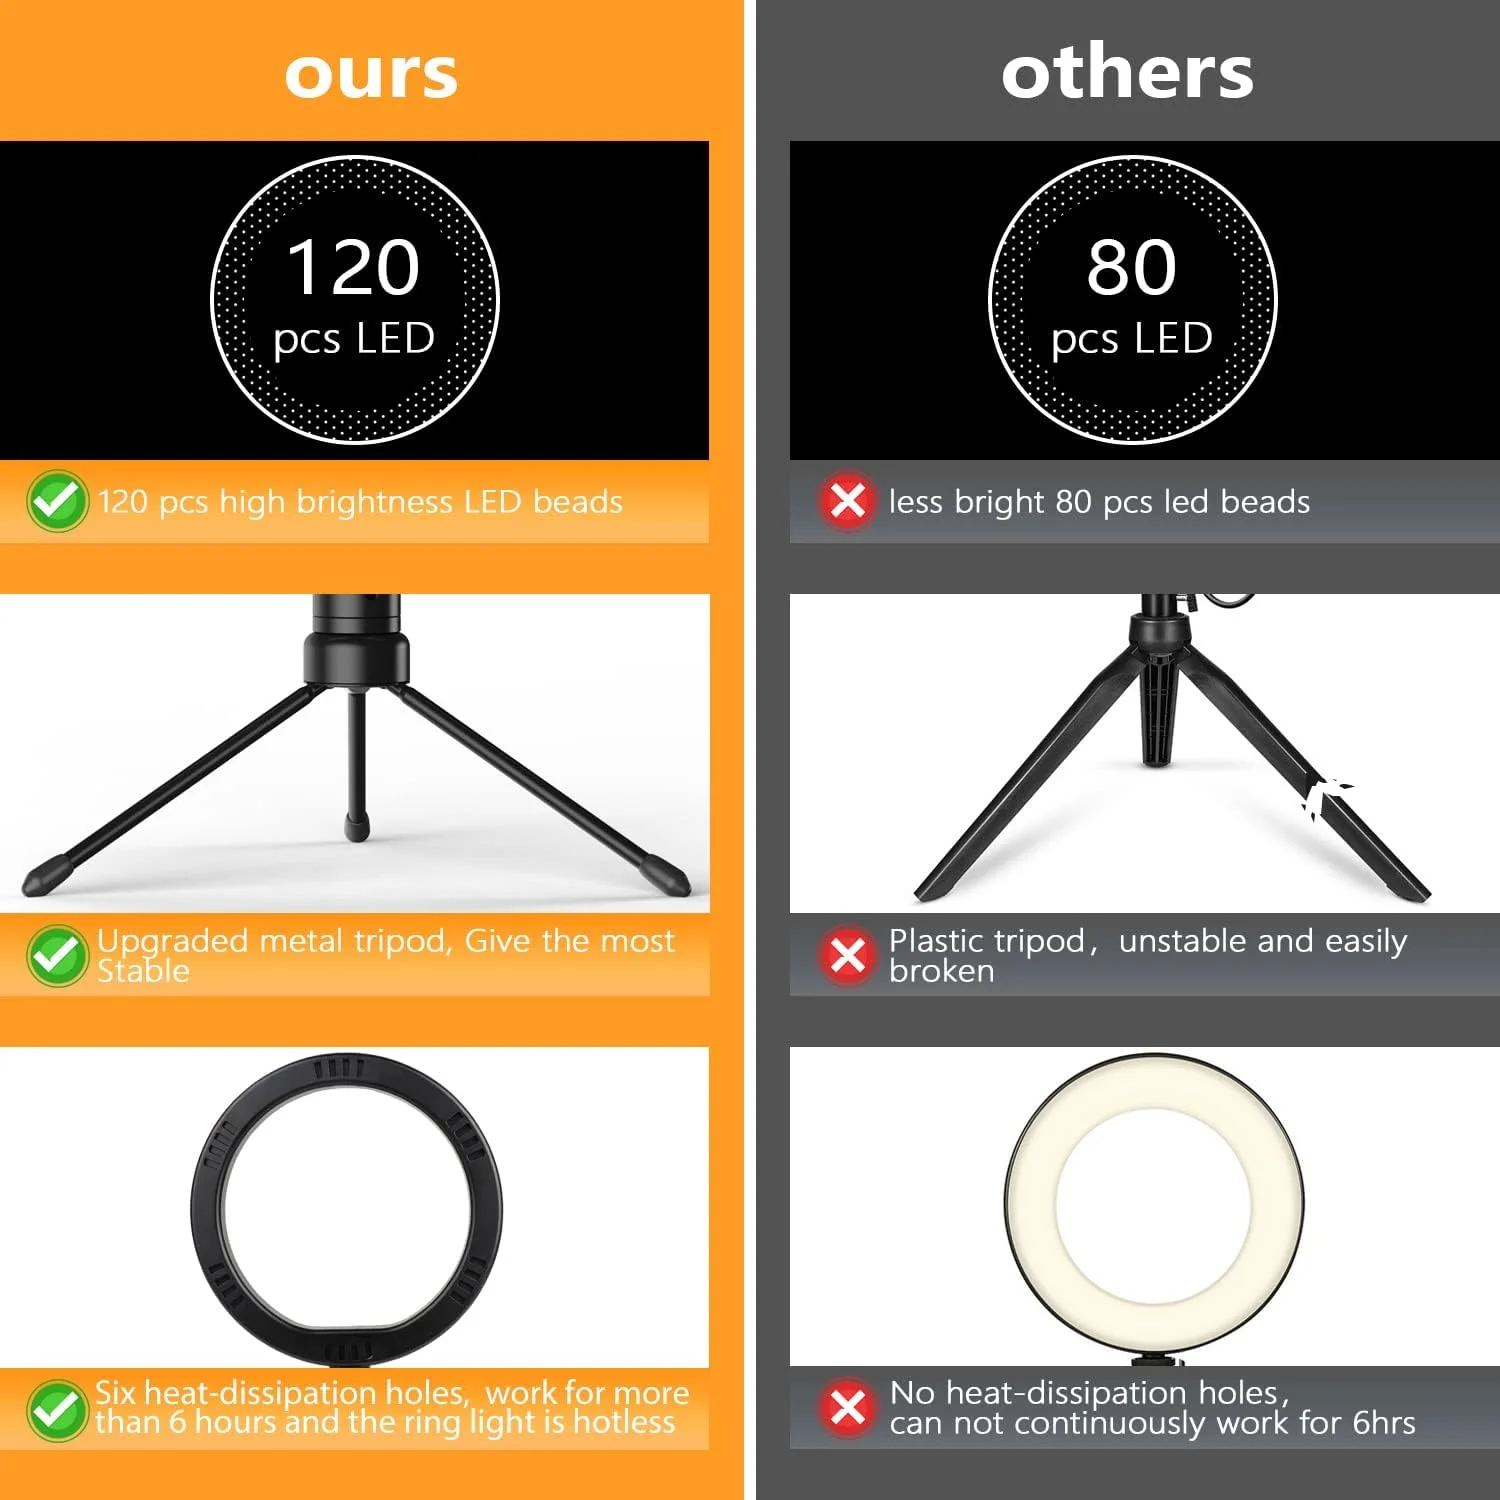The height and width of the screenshot is (1500, 1500).
Task: Select the 'ours' column header
Action: click(x=371, y=73)
